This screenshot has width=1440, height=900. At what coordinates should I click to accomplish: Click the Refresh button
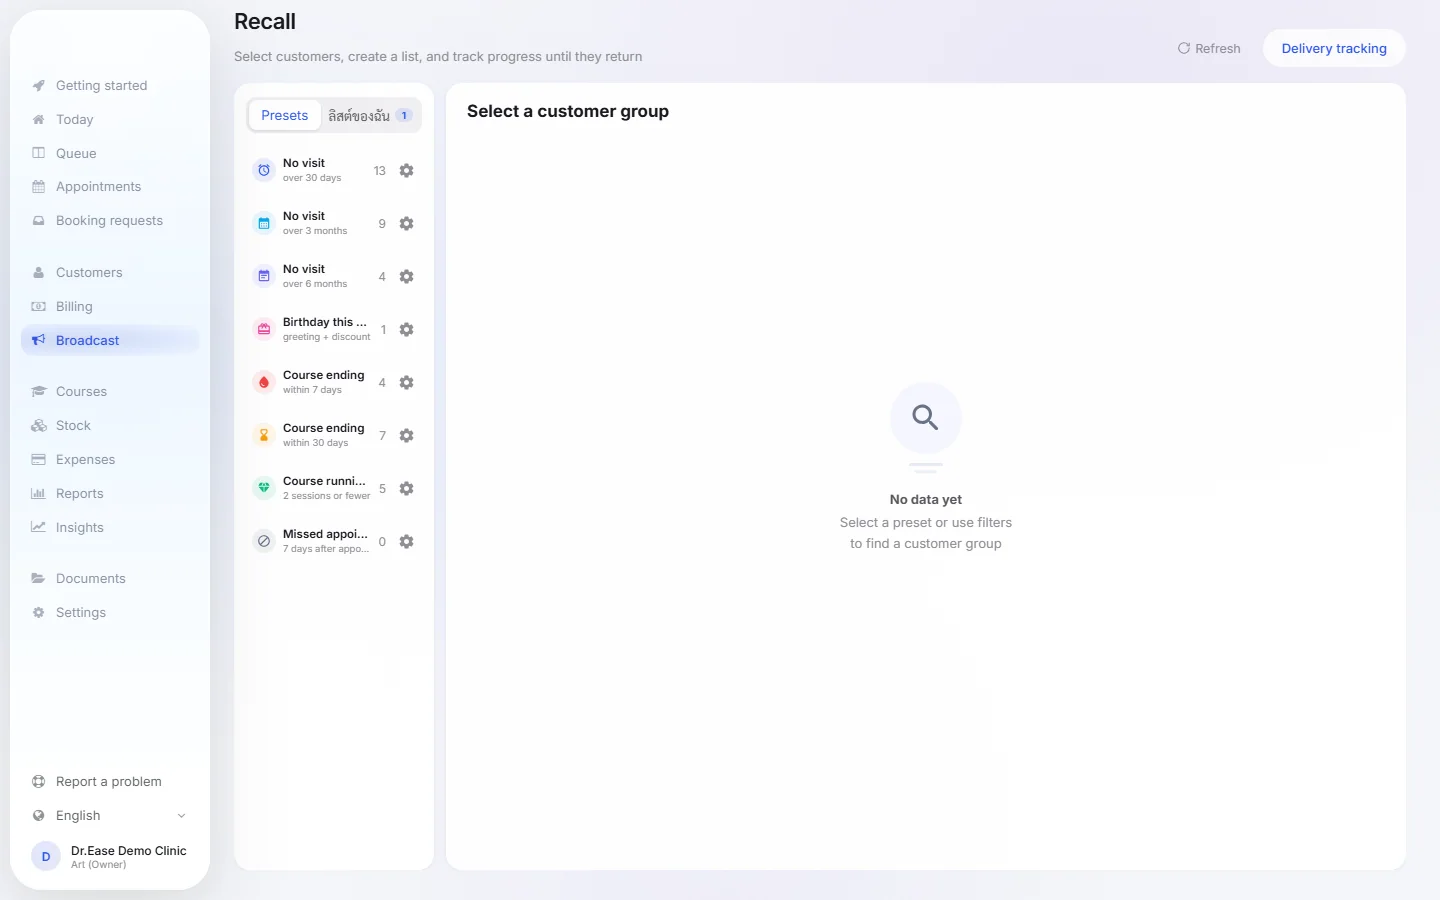point(1209,49)
